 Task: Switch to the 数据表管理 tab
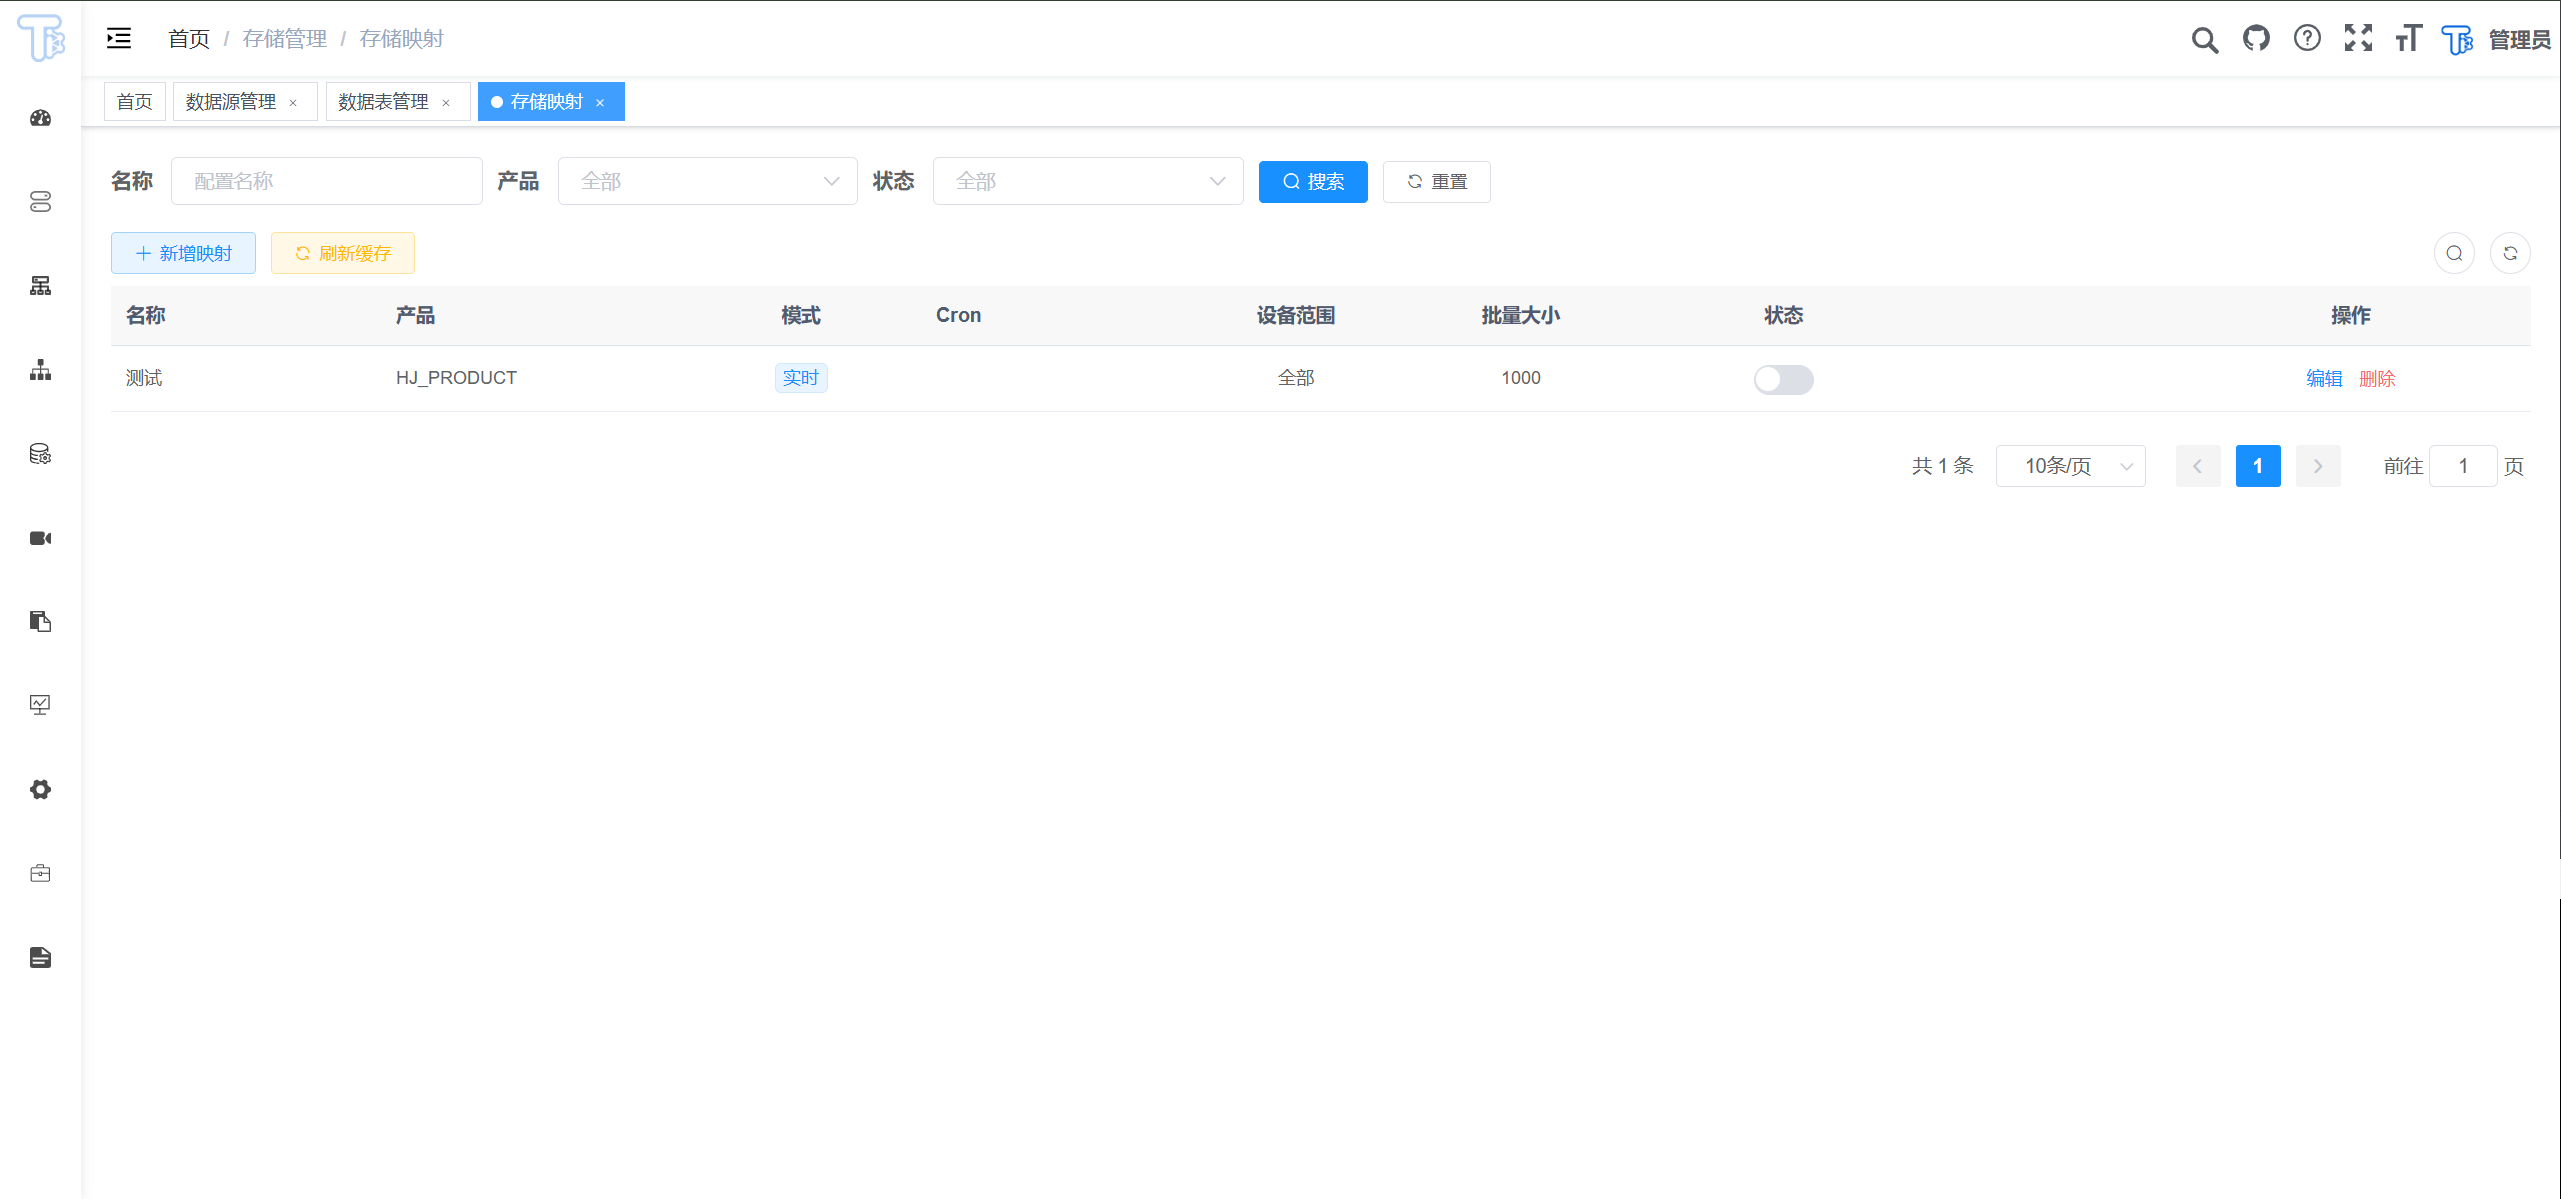tap(398, 102)
